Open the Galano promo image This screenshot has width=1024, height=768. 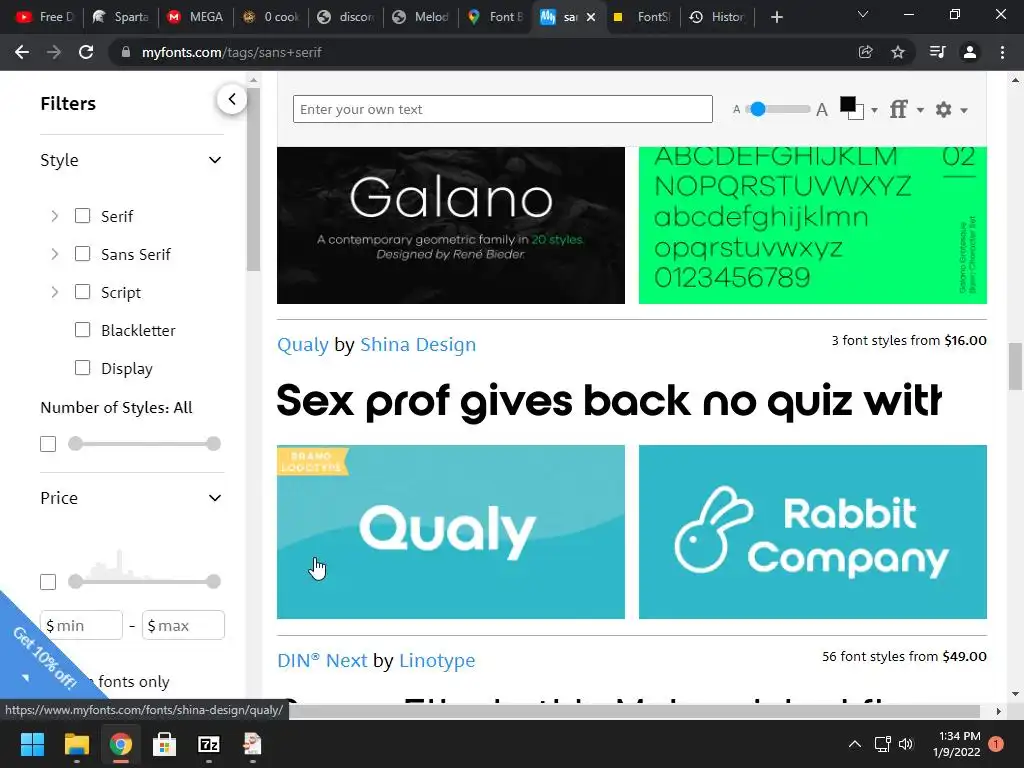click(451, 225)
